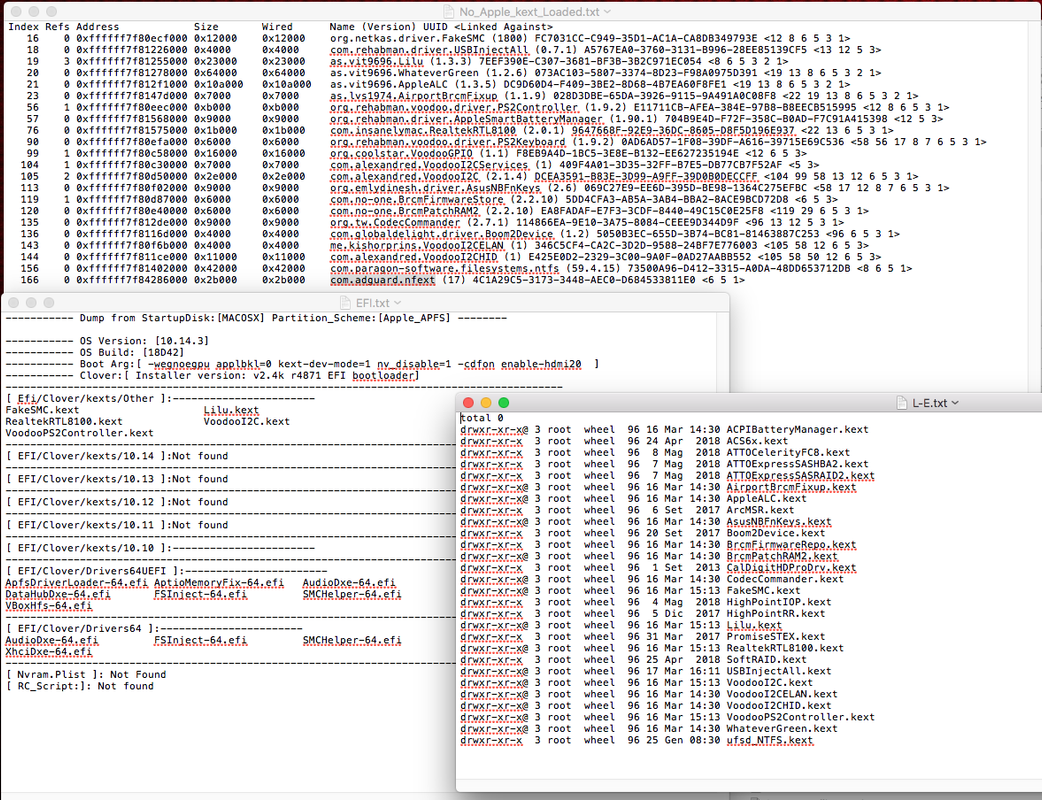Click 'org.rehabman.driver.AppleSmartBatteryManager' entry
1042x800 pixels.
(x=466, y=119)
